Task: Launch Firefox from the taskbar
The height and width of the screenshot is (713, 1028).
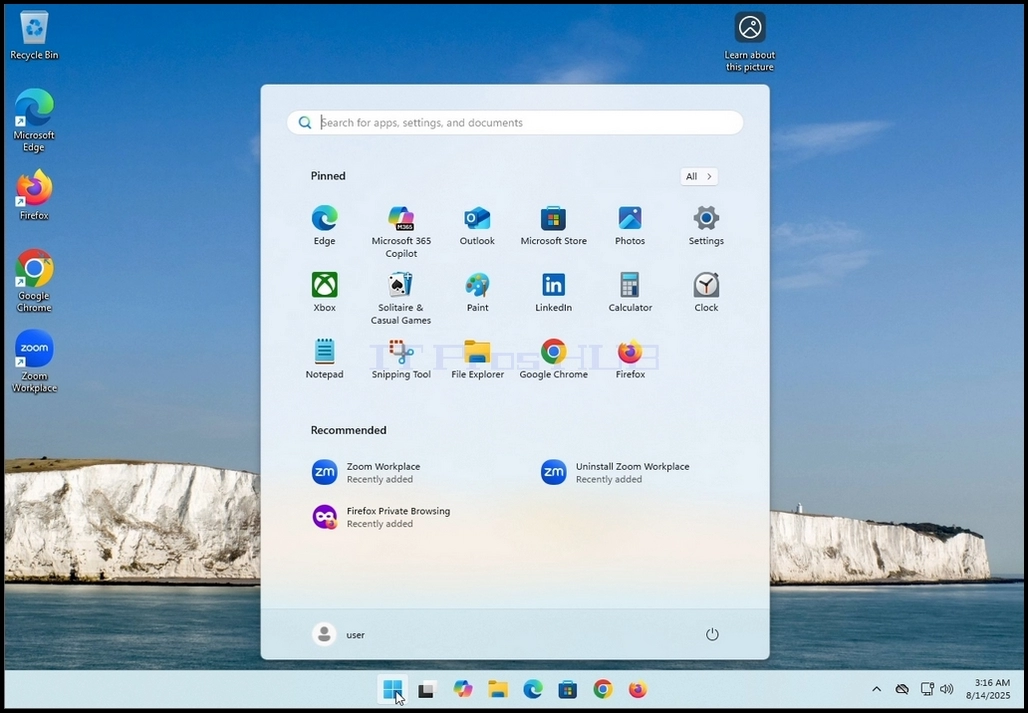Action: 637,689
